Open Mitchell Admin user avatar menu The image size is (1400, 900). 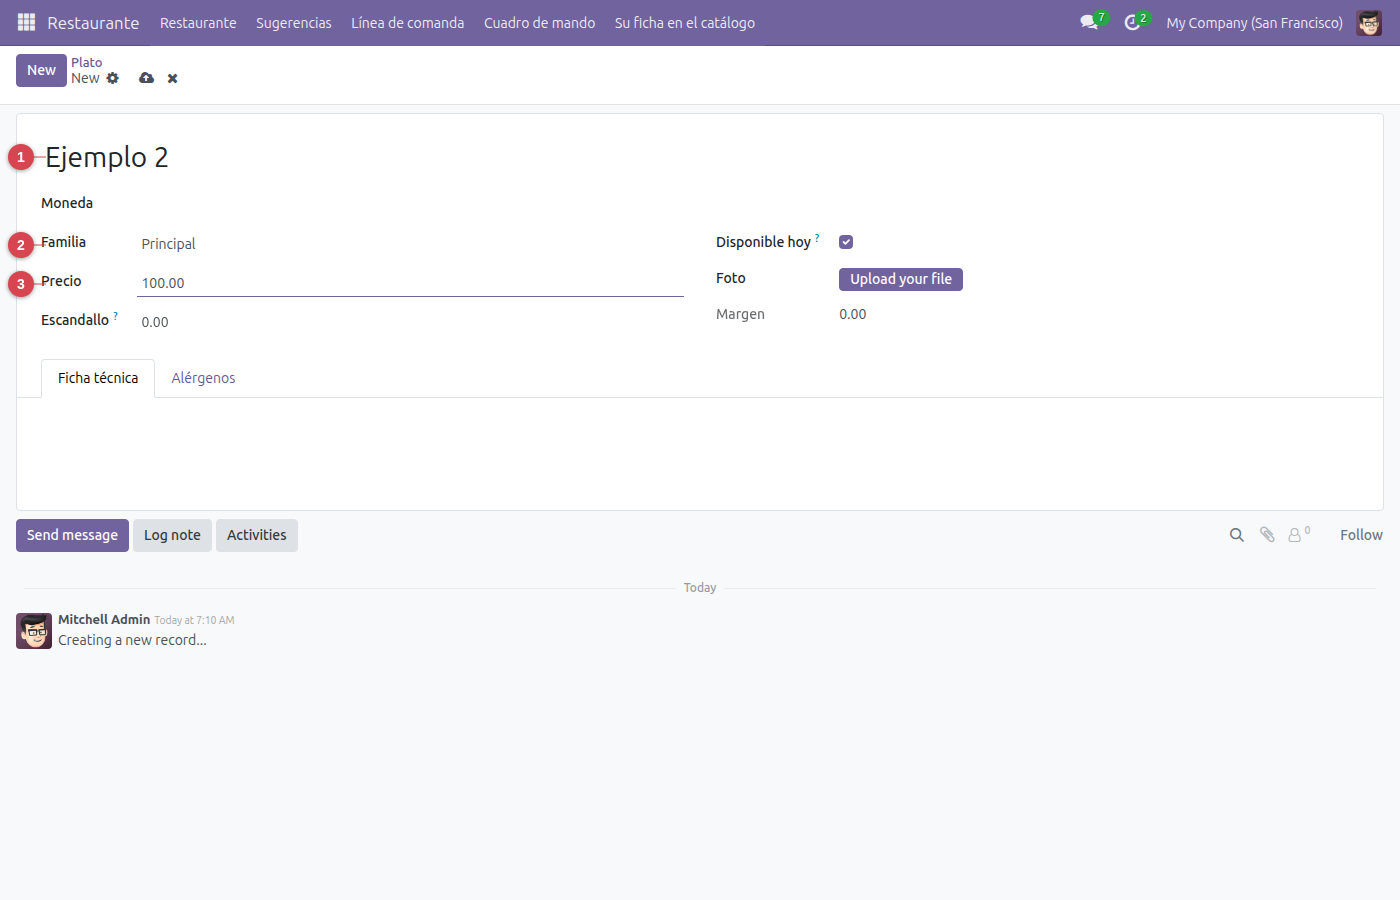coord(1369,22)
